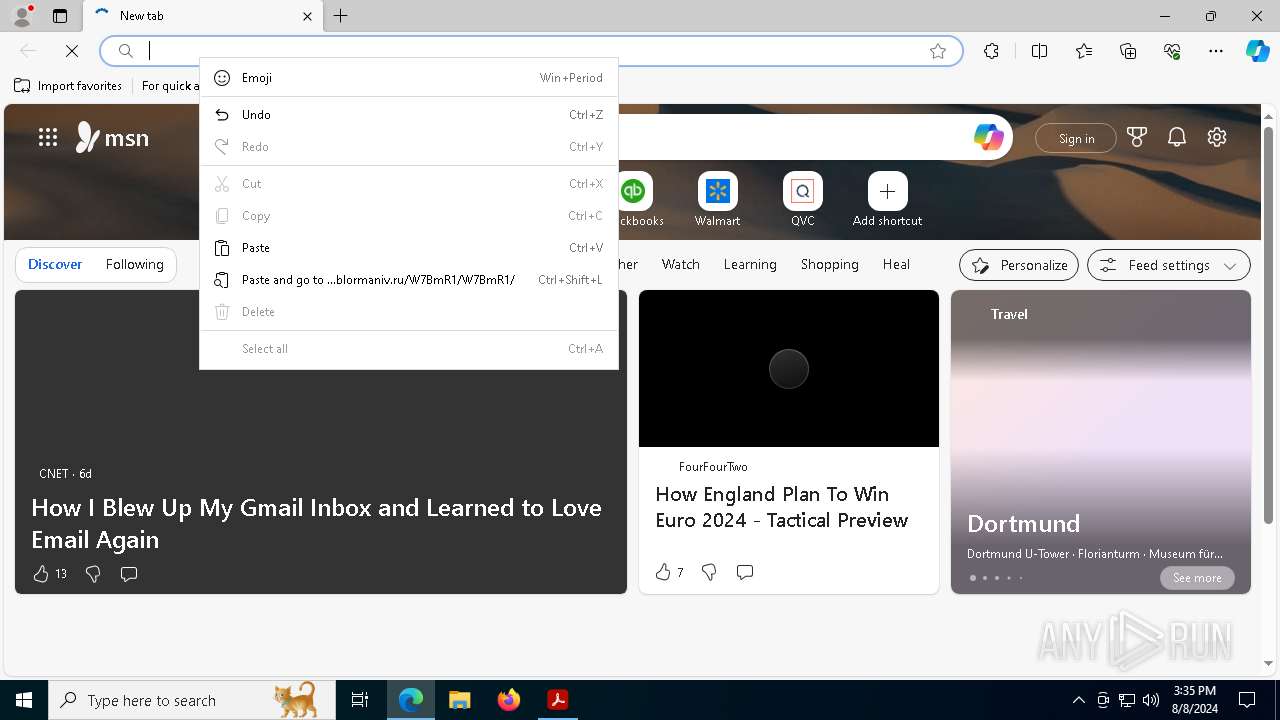Screen dimensions: 1280x720
Task: Expand the Feed settings dropdown
Action: tap(1169, 265)
